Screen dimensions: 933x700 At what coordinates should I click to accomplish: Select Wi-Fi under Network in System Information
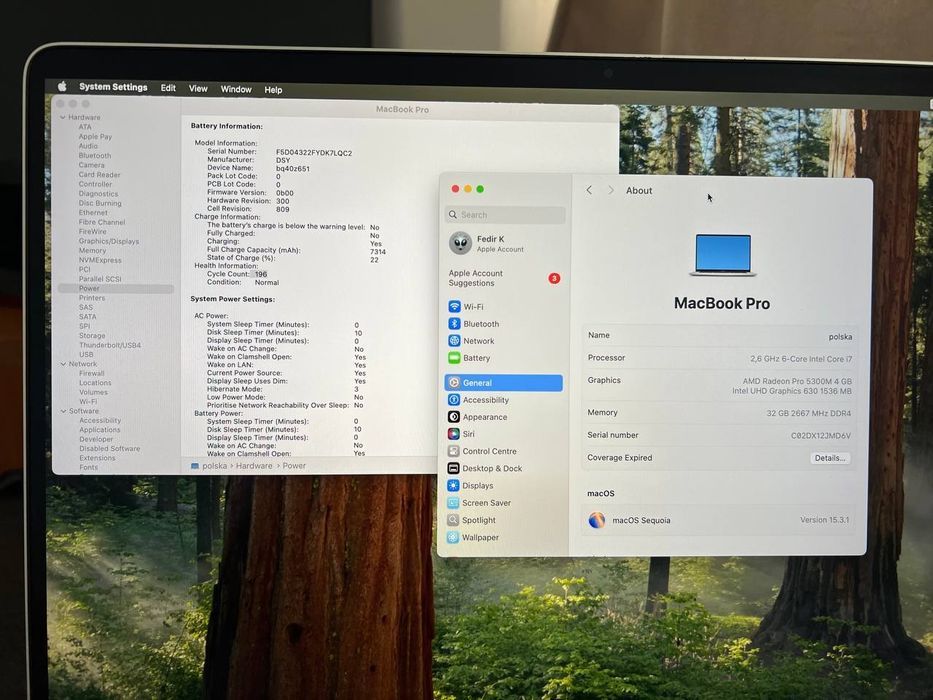tap(88, 401)
